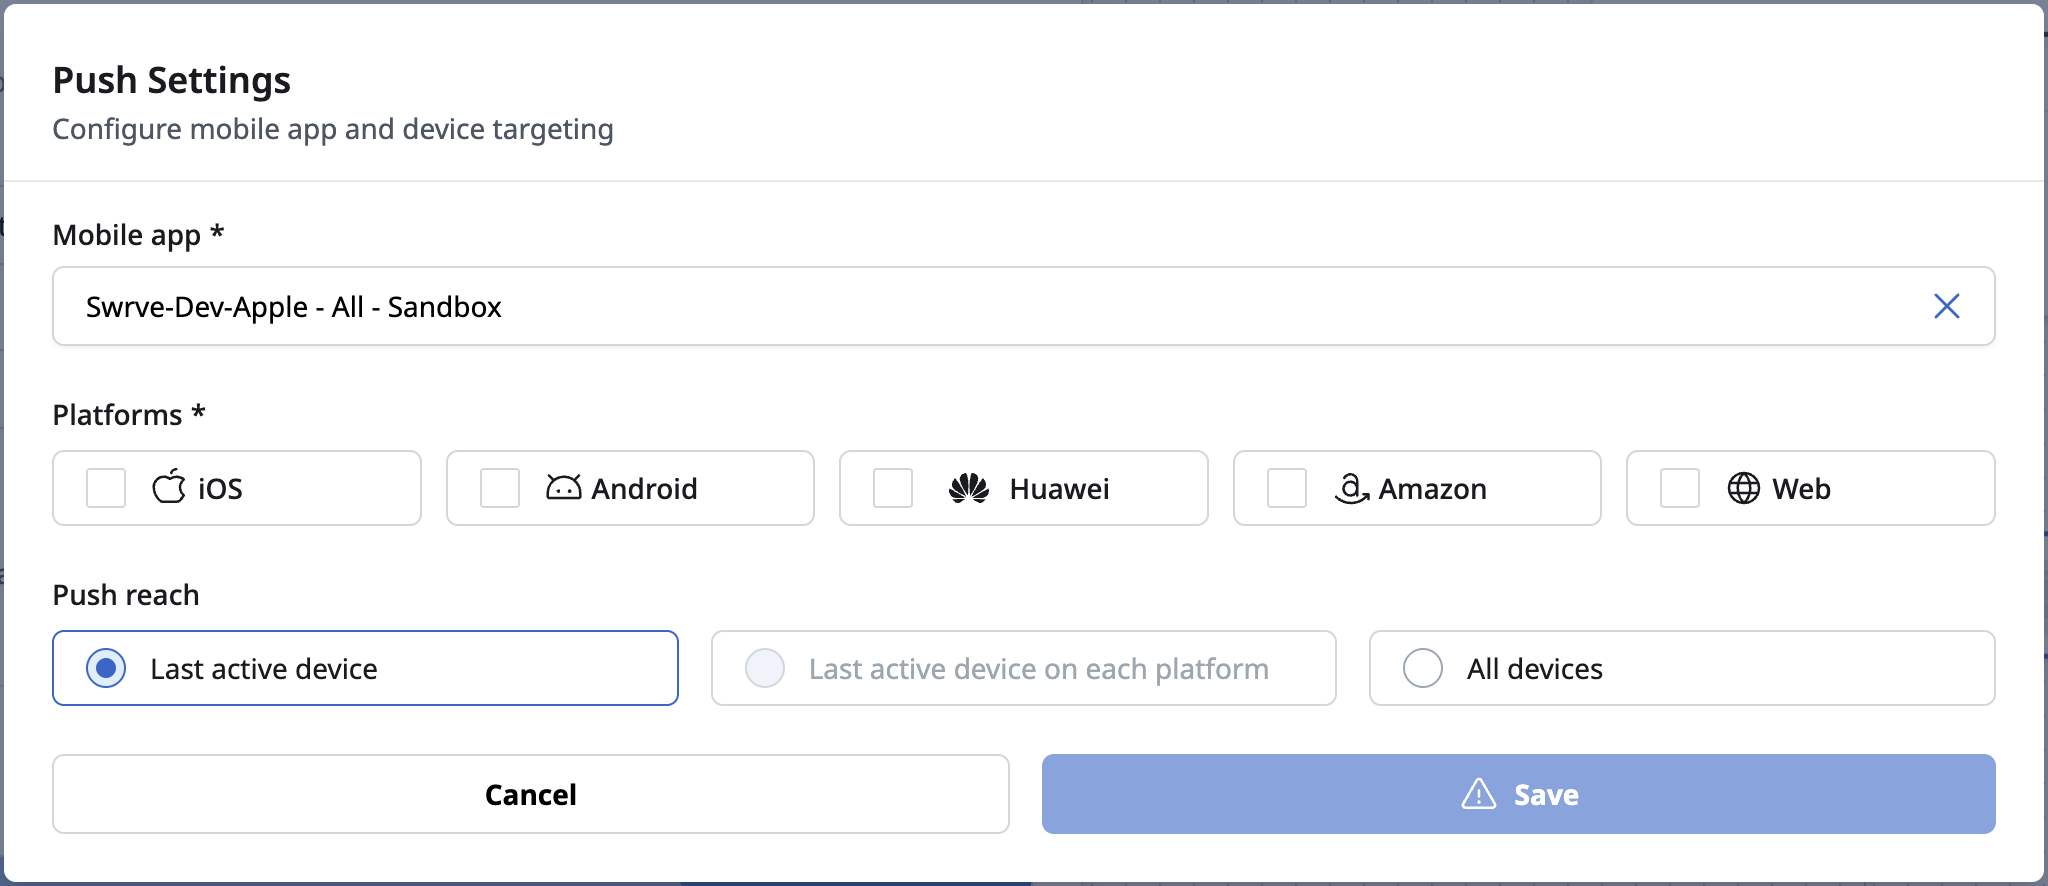Screen dimensions: 2048x886
Task: Click the Save button label
Action: (x=1546, y=795)
